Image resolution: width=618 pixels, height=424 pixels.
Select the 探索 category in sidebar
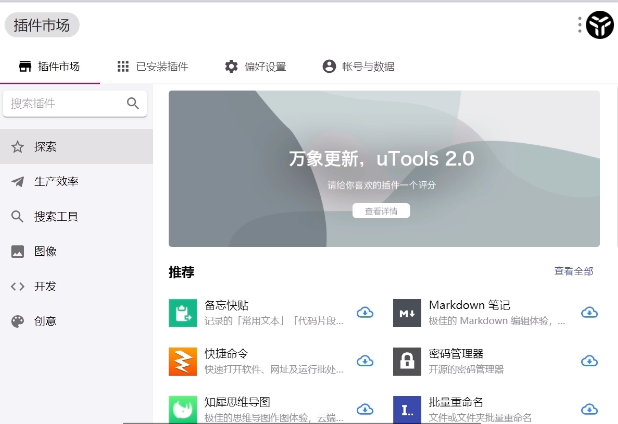(x=76, y=147)
